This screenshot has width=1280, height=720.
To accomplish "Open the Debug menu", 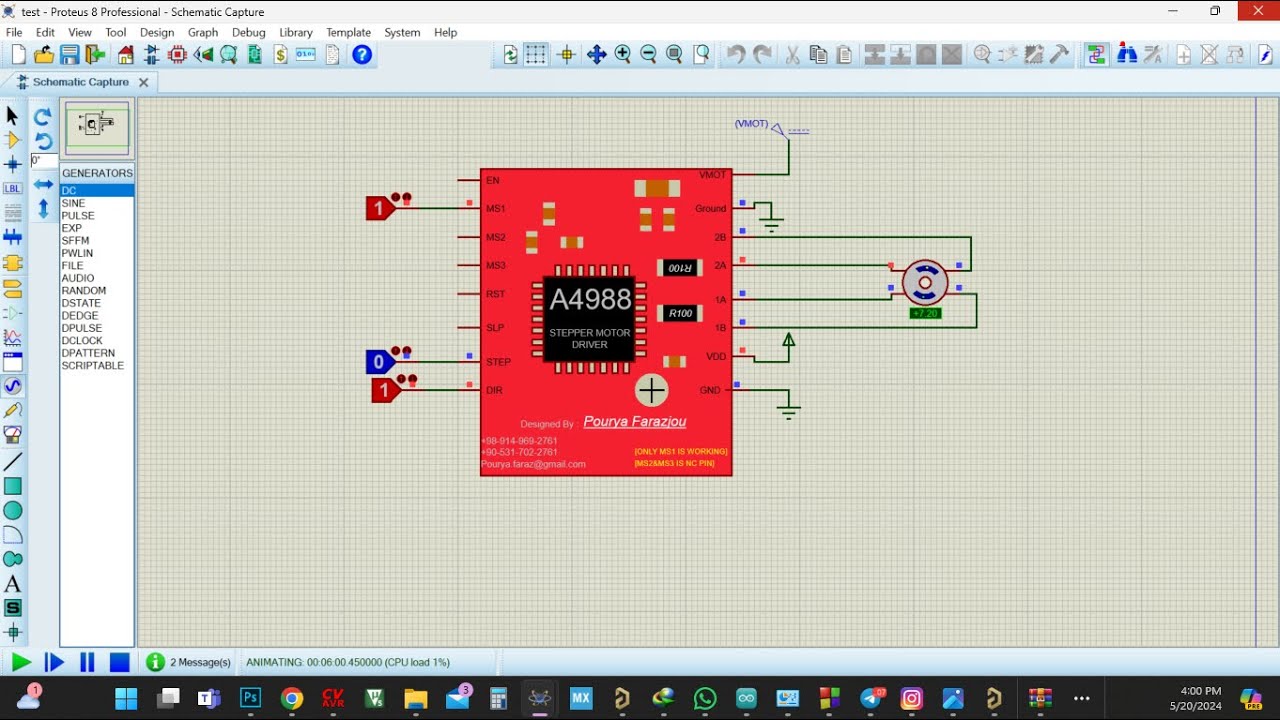I will click(x=249, y=32).
